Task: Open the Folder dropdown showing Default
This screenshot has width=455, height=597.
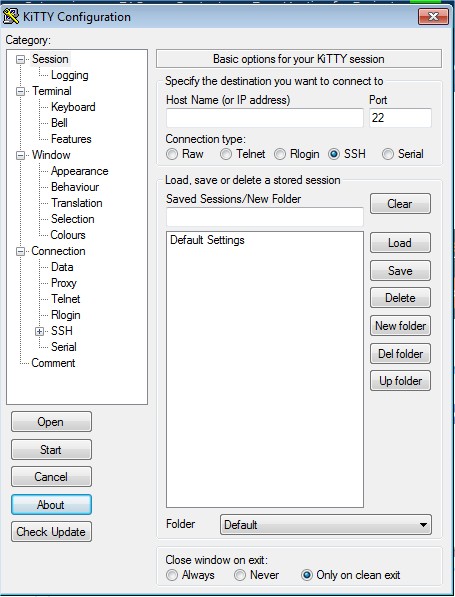Action: (x=326, y=525)
